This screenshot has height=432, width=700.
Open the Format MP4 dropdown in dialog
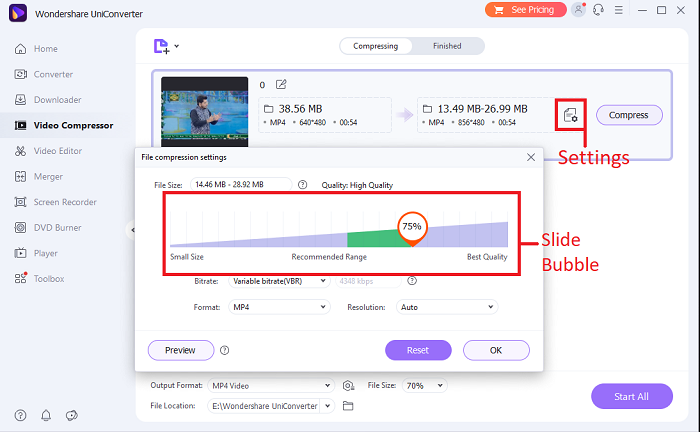[279, 307]
